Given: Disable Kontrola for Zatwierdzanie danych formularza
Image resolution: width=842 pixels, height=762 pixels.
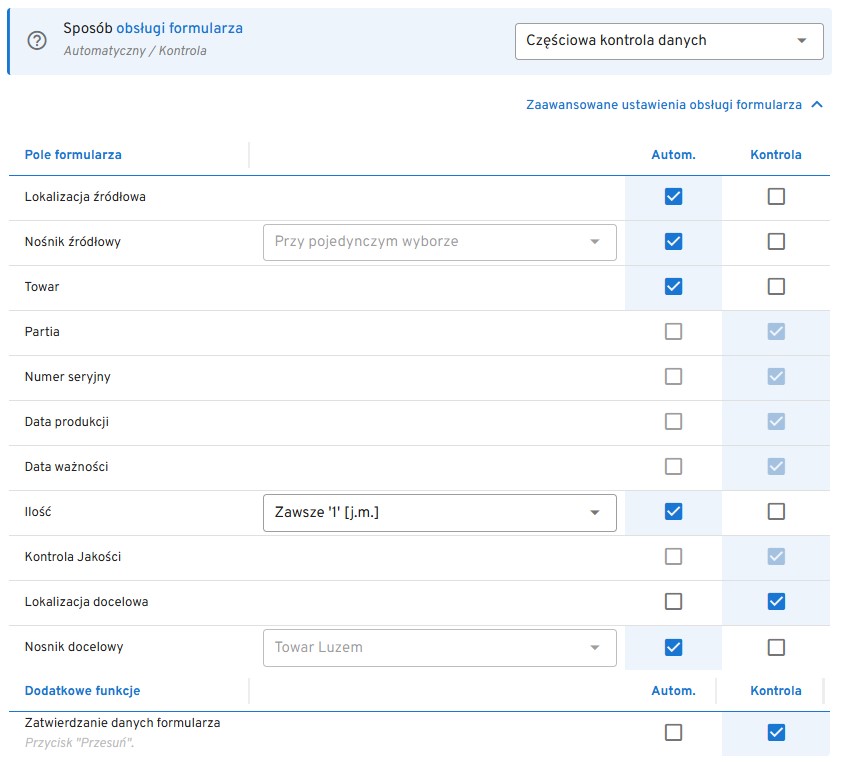Looking at the screenshot, I should click(x=776, y=733).
